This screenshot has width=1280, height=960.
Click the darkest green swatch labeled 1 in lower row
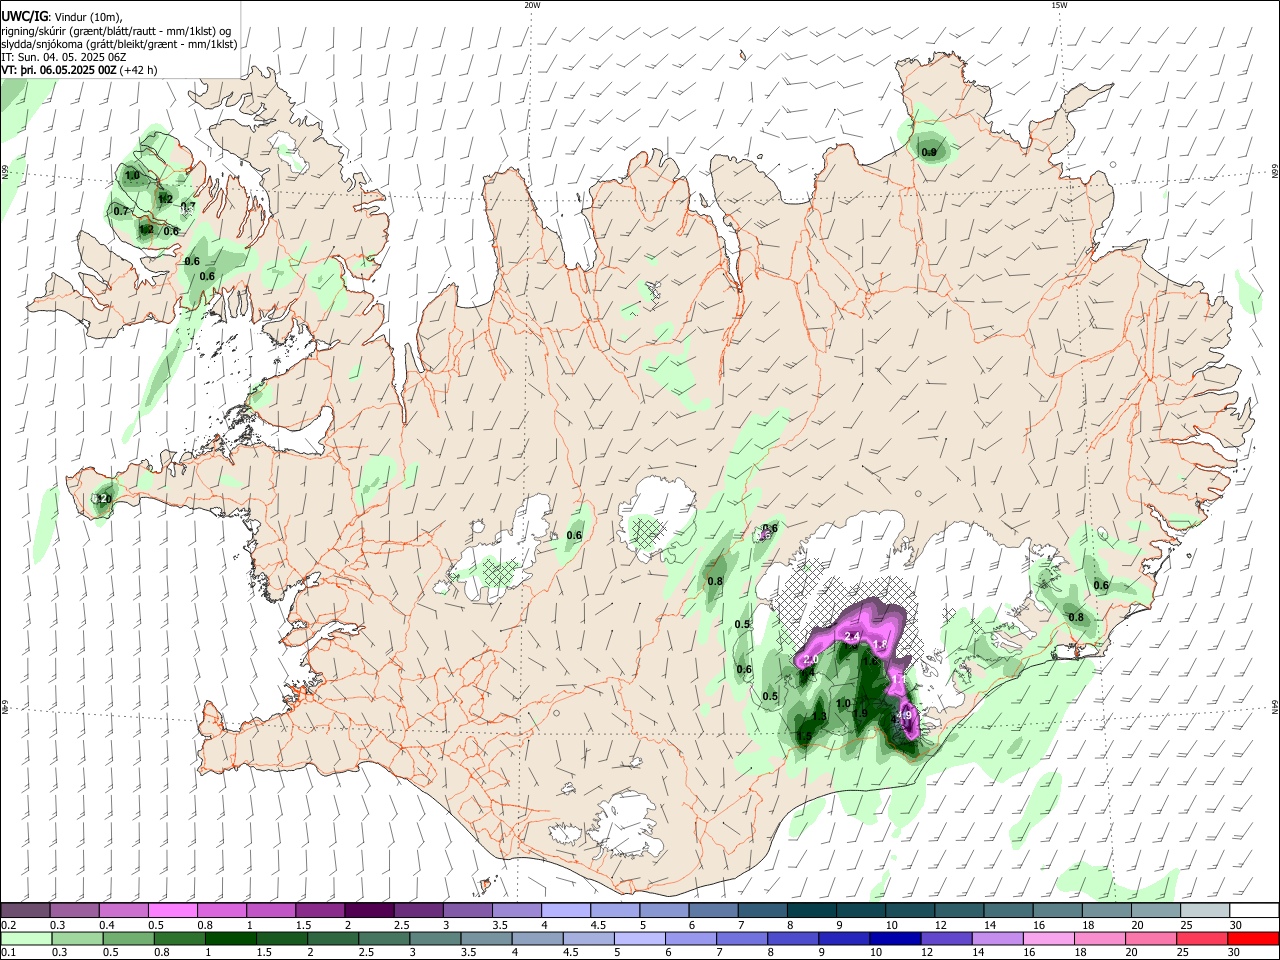click(x=231, y=939)
